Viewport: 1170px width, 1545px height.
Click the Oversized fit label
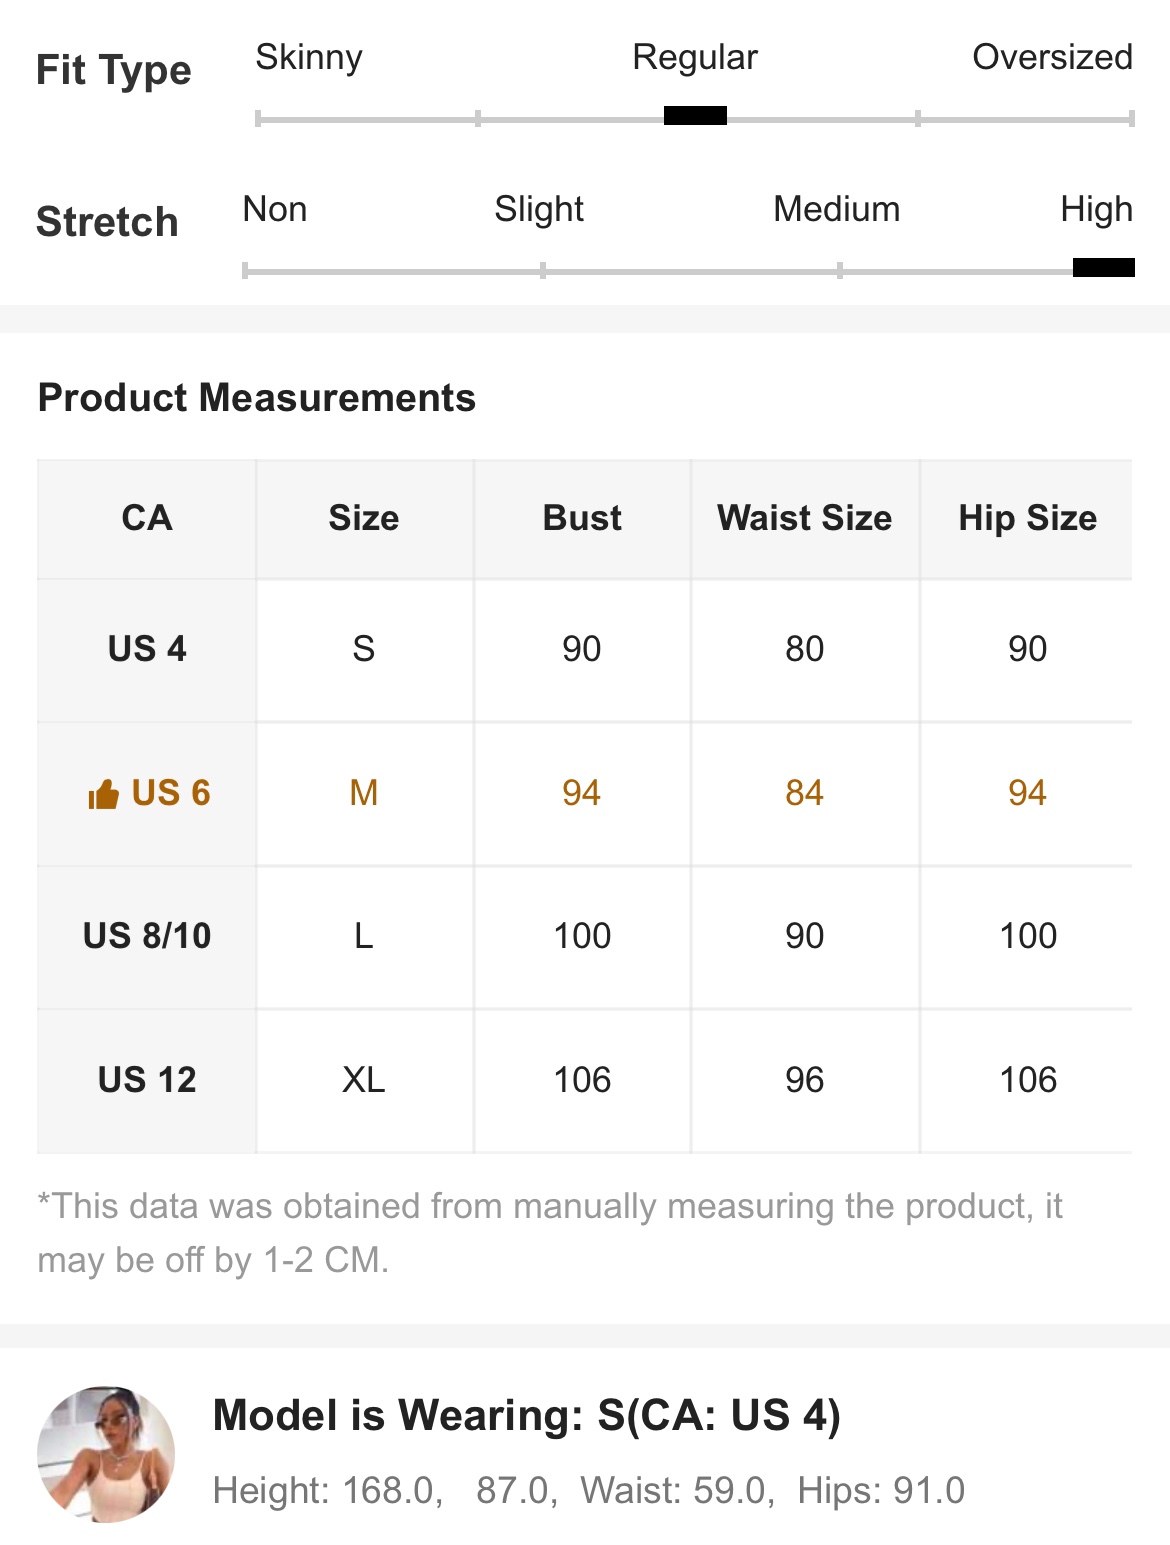(x=1052, y=57)
